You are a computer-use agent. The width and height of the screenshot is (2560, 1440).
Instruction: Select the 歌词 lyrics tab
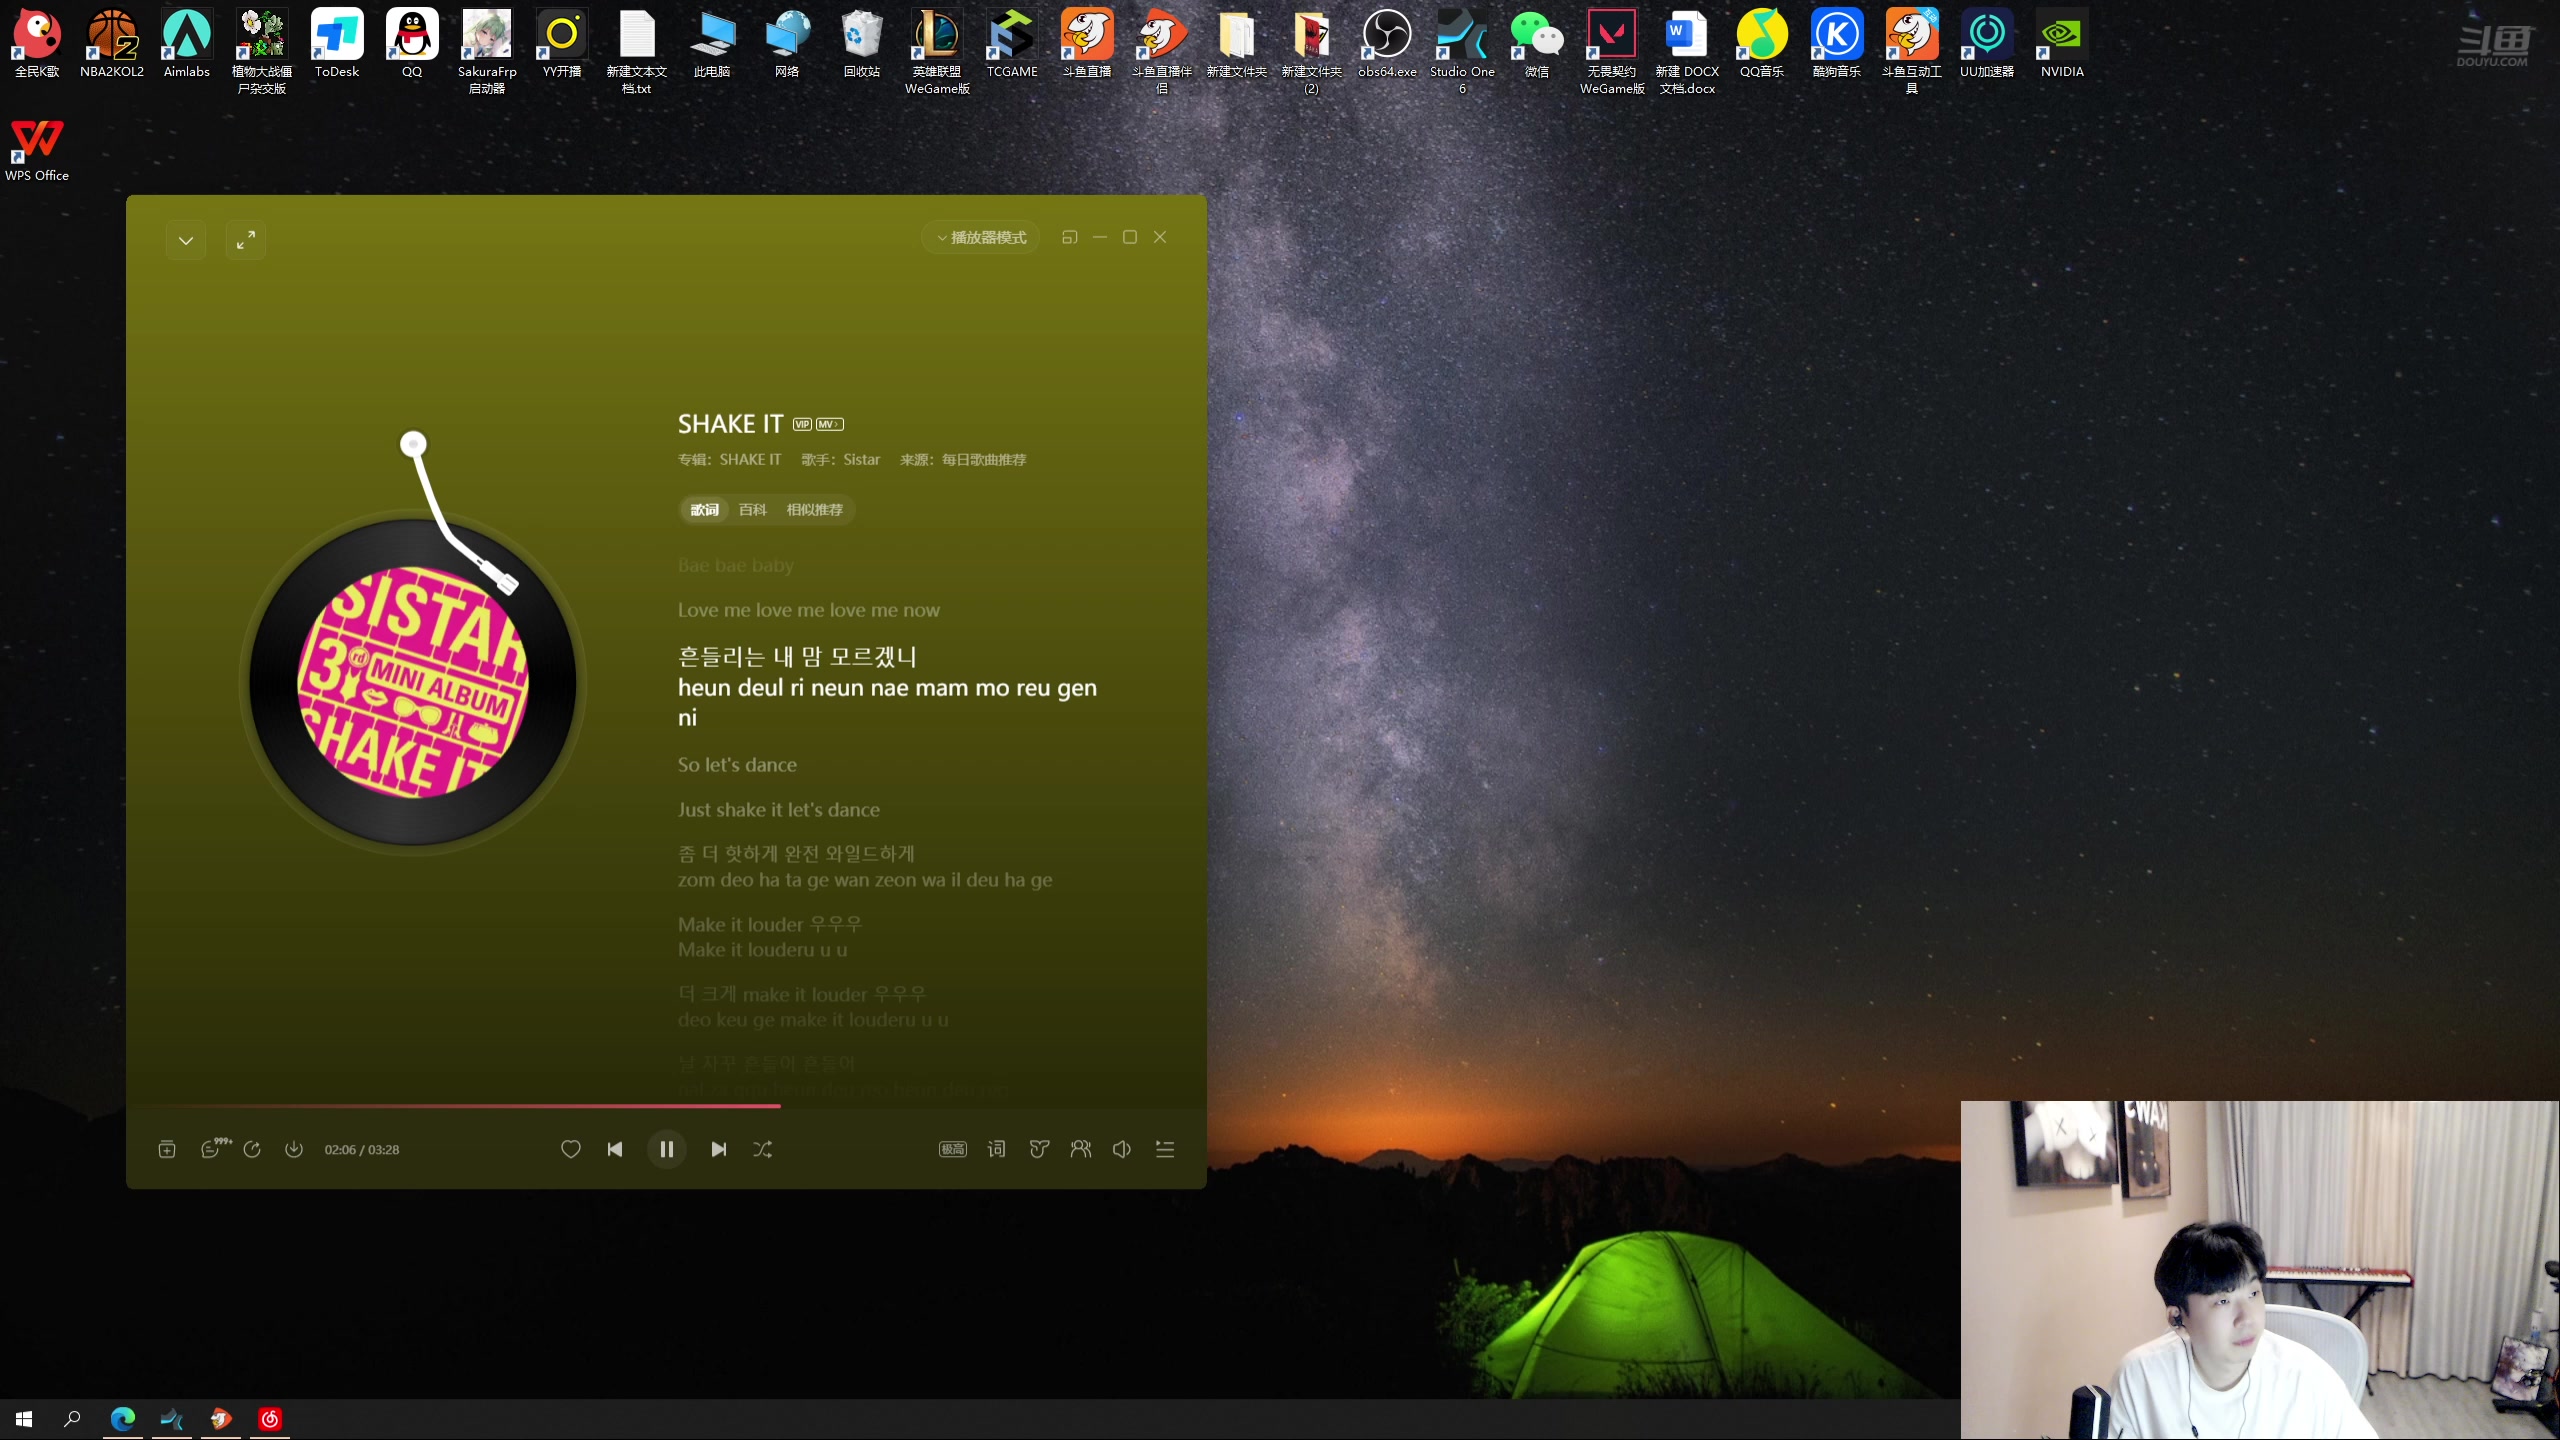(704, 510)
